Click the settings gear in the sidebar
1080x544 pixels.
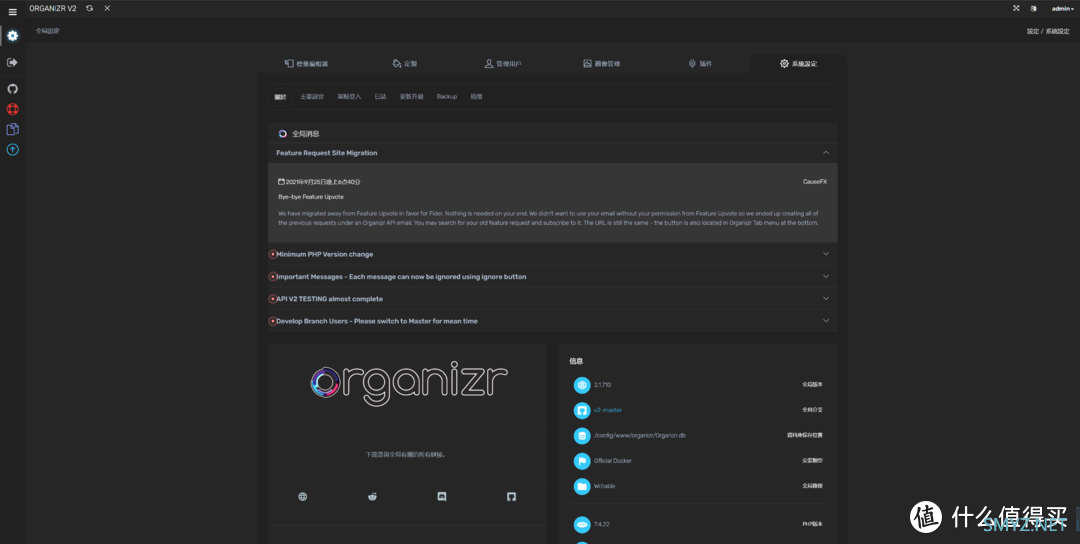click(x=12, y=36)
